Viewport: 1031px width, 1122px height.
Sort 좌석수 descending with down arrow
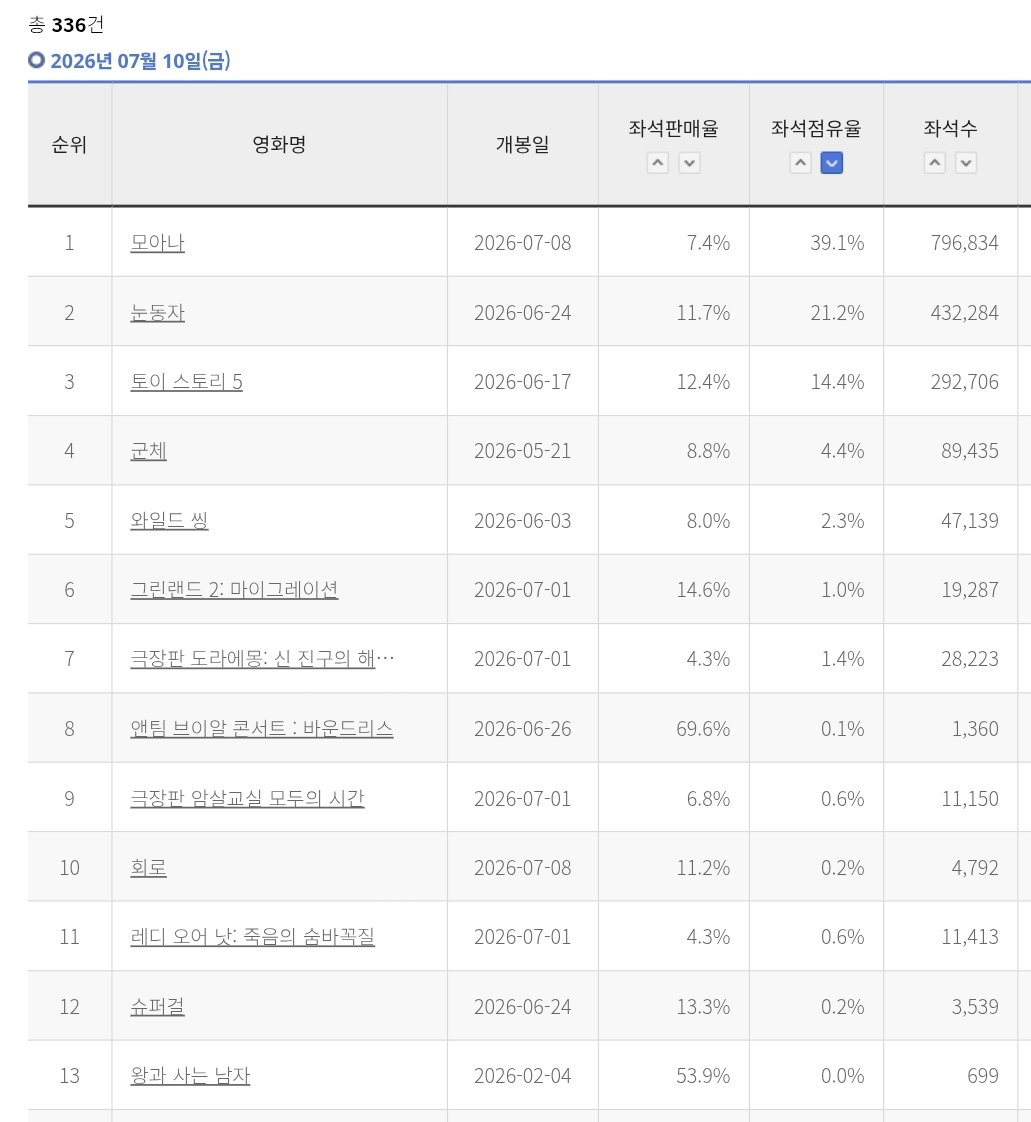pyautogui.click(x=966, y=163)
